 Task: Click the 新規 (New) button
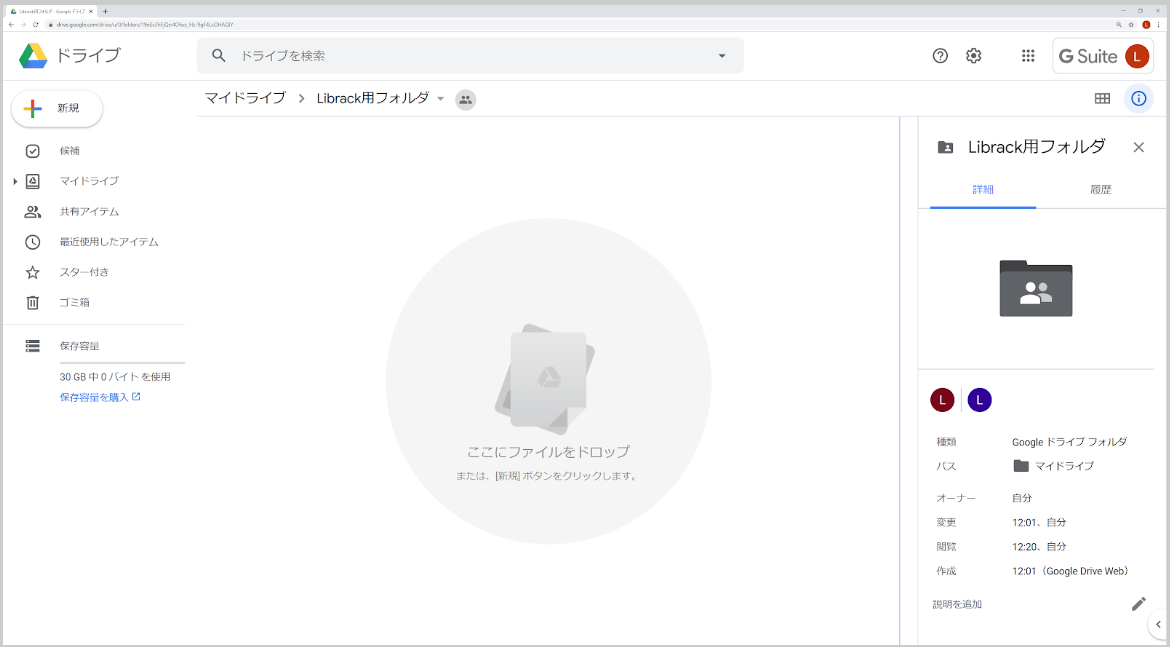[56, 108]
